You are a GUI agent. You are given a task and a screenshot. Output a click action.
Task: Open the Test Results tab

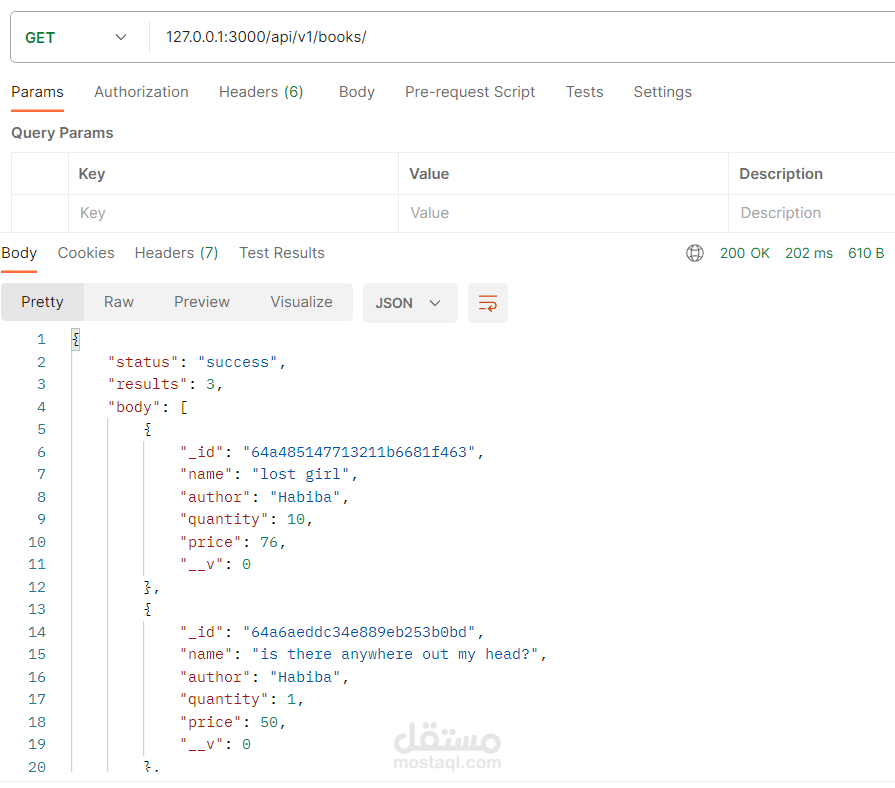[x=282, y=253]
